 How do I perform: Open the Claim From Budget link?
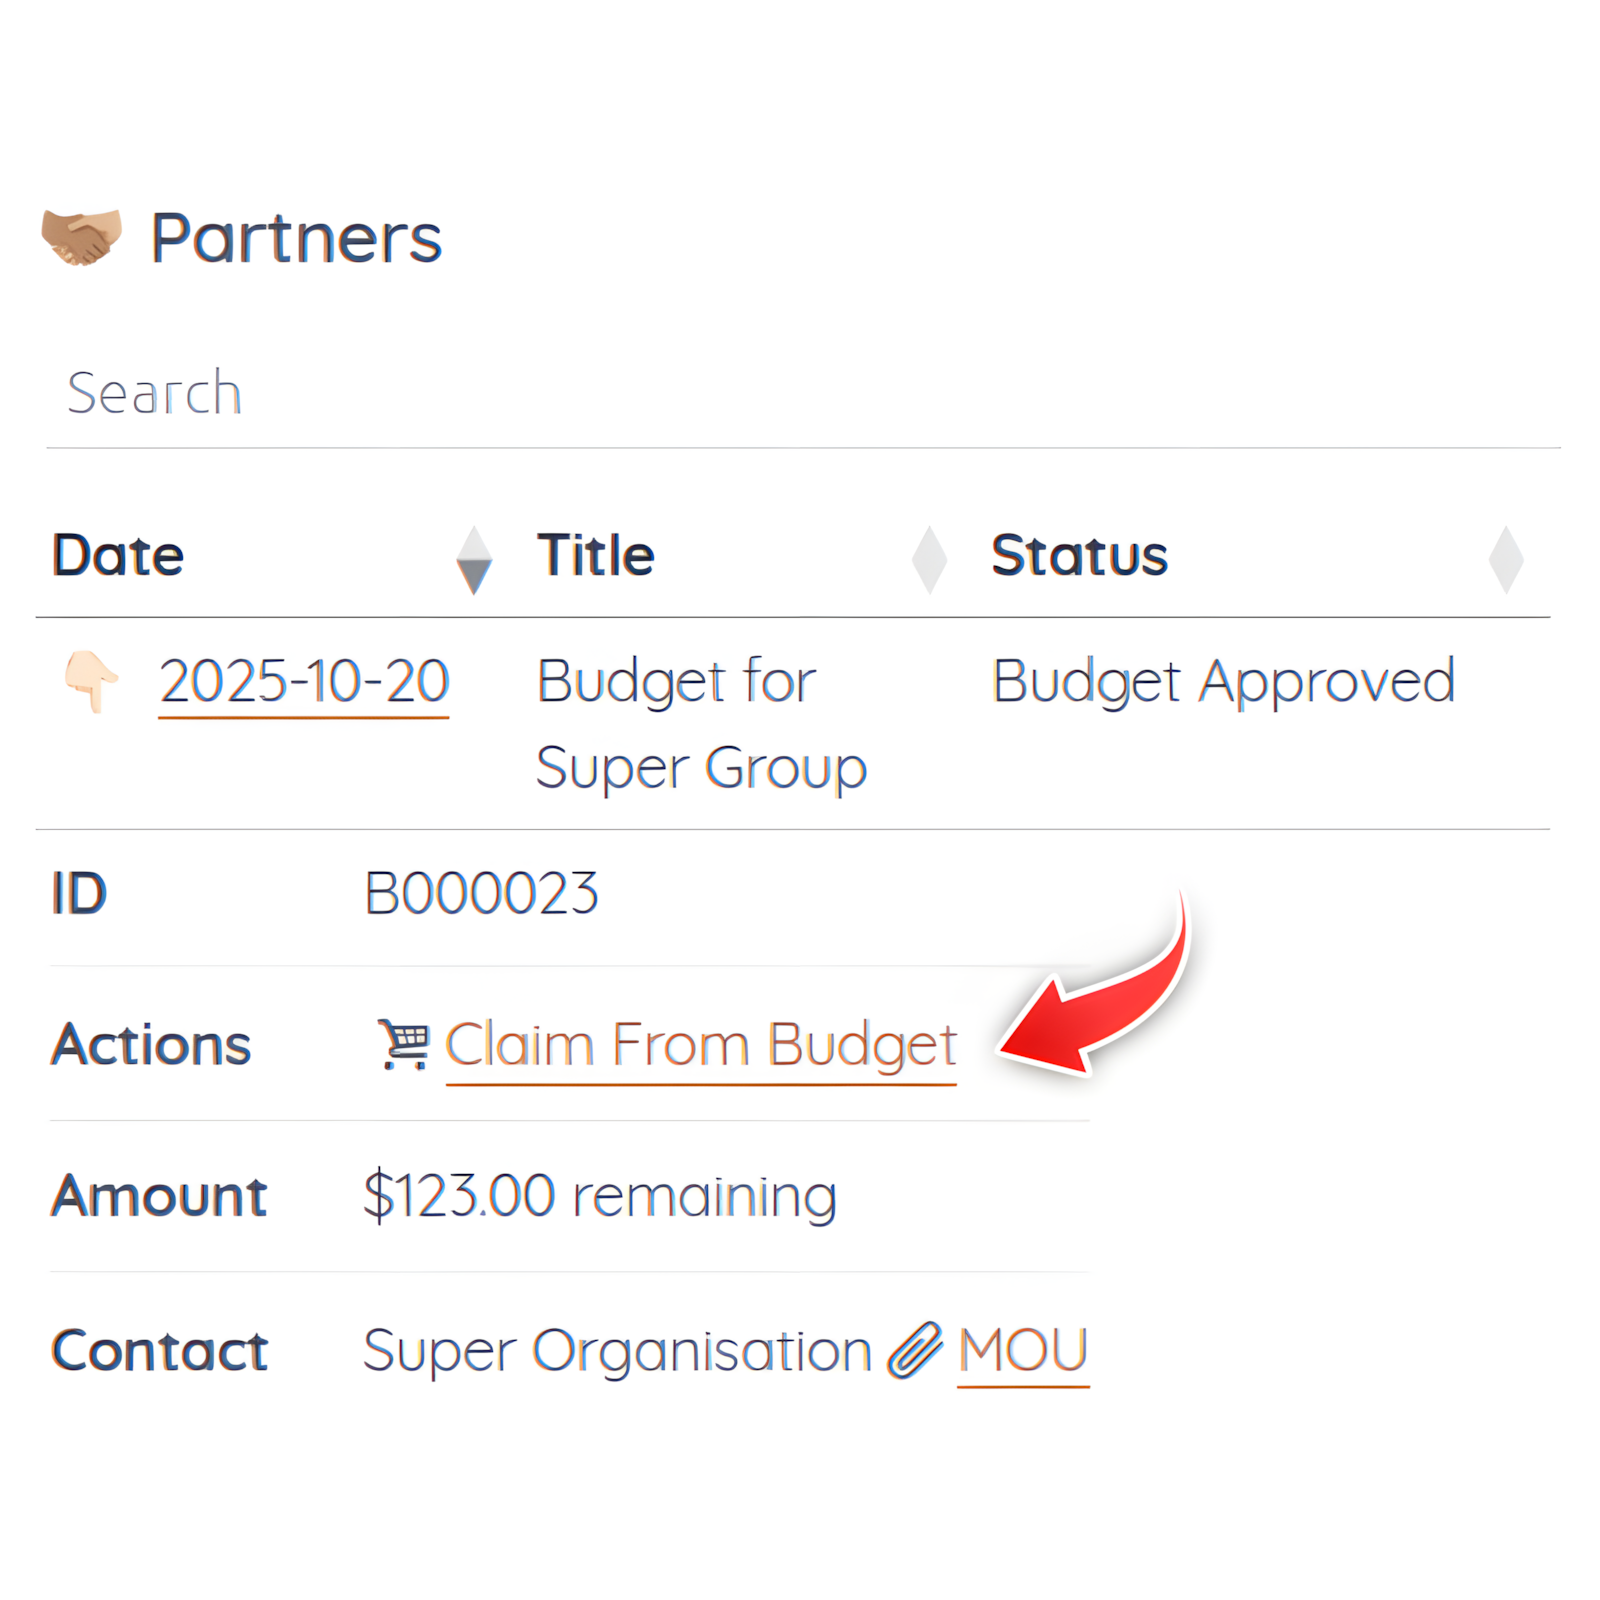(700, 1045)
